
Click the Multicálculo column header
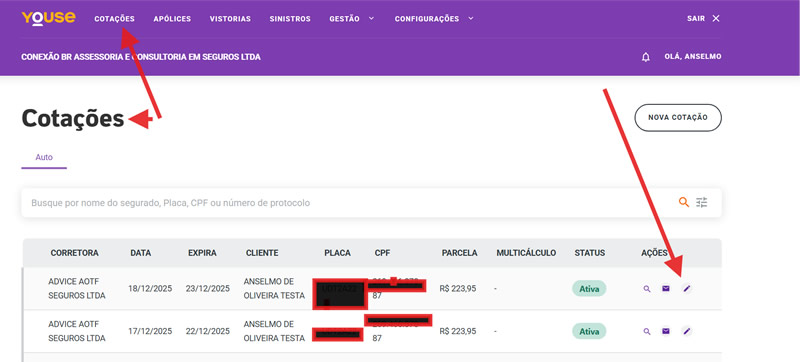526,253
